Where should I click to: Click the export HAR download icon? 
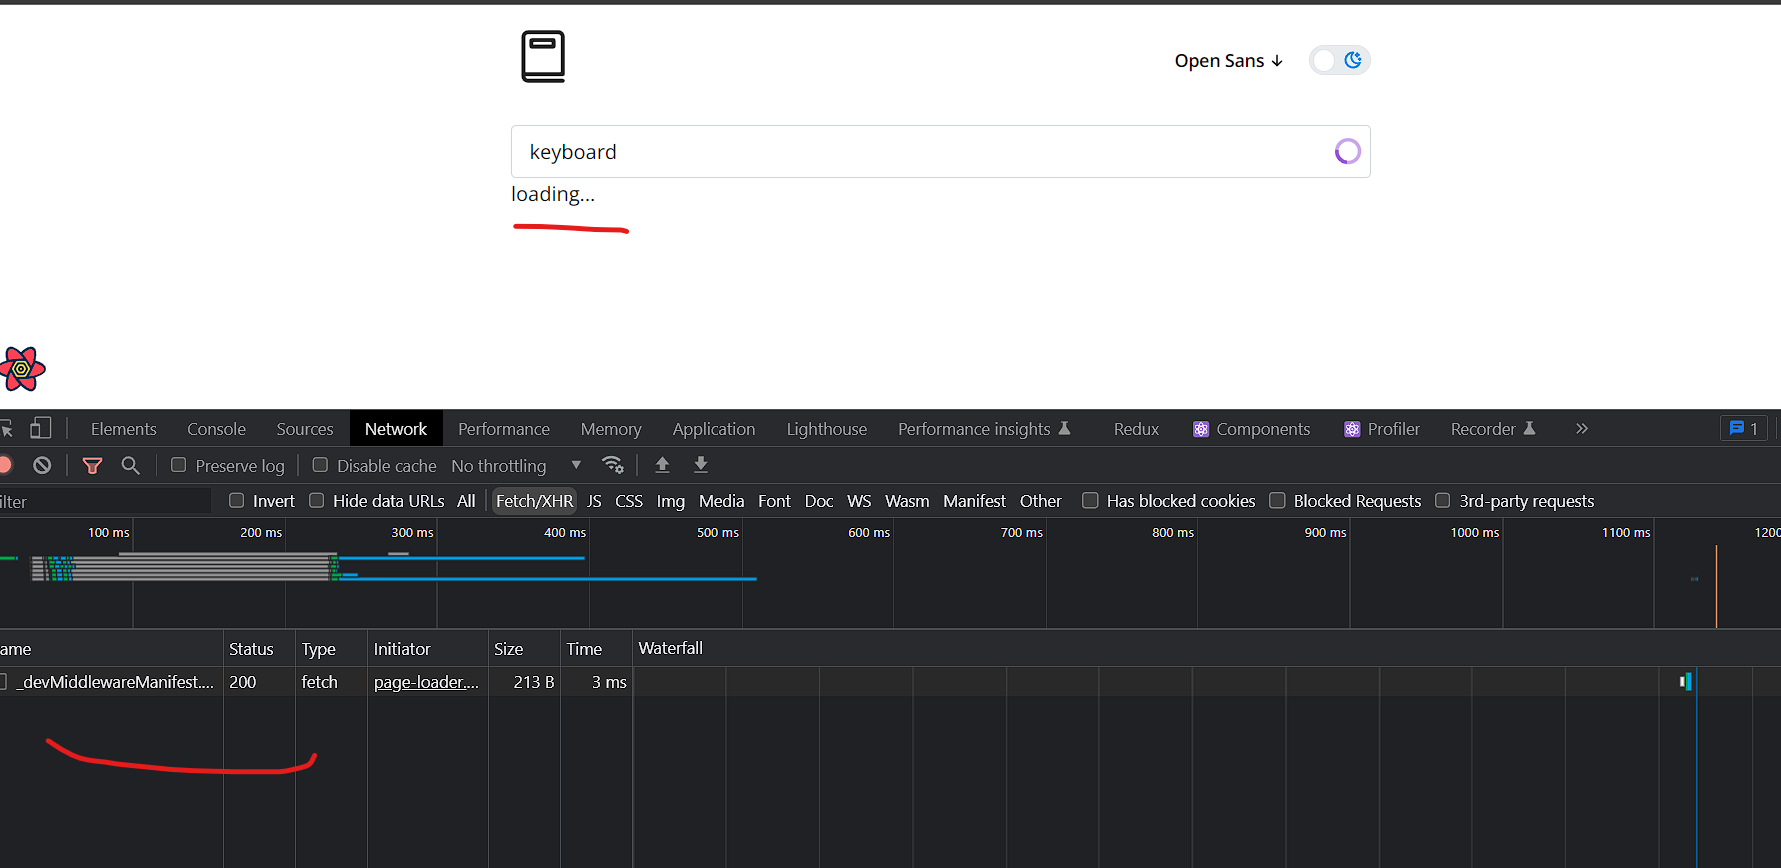tap(701, 465)
